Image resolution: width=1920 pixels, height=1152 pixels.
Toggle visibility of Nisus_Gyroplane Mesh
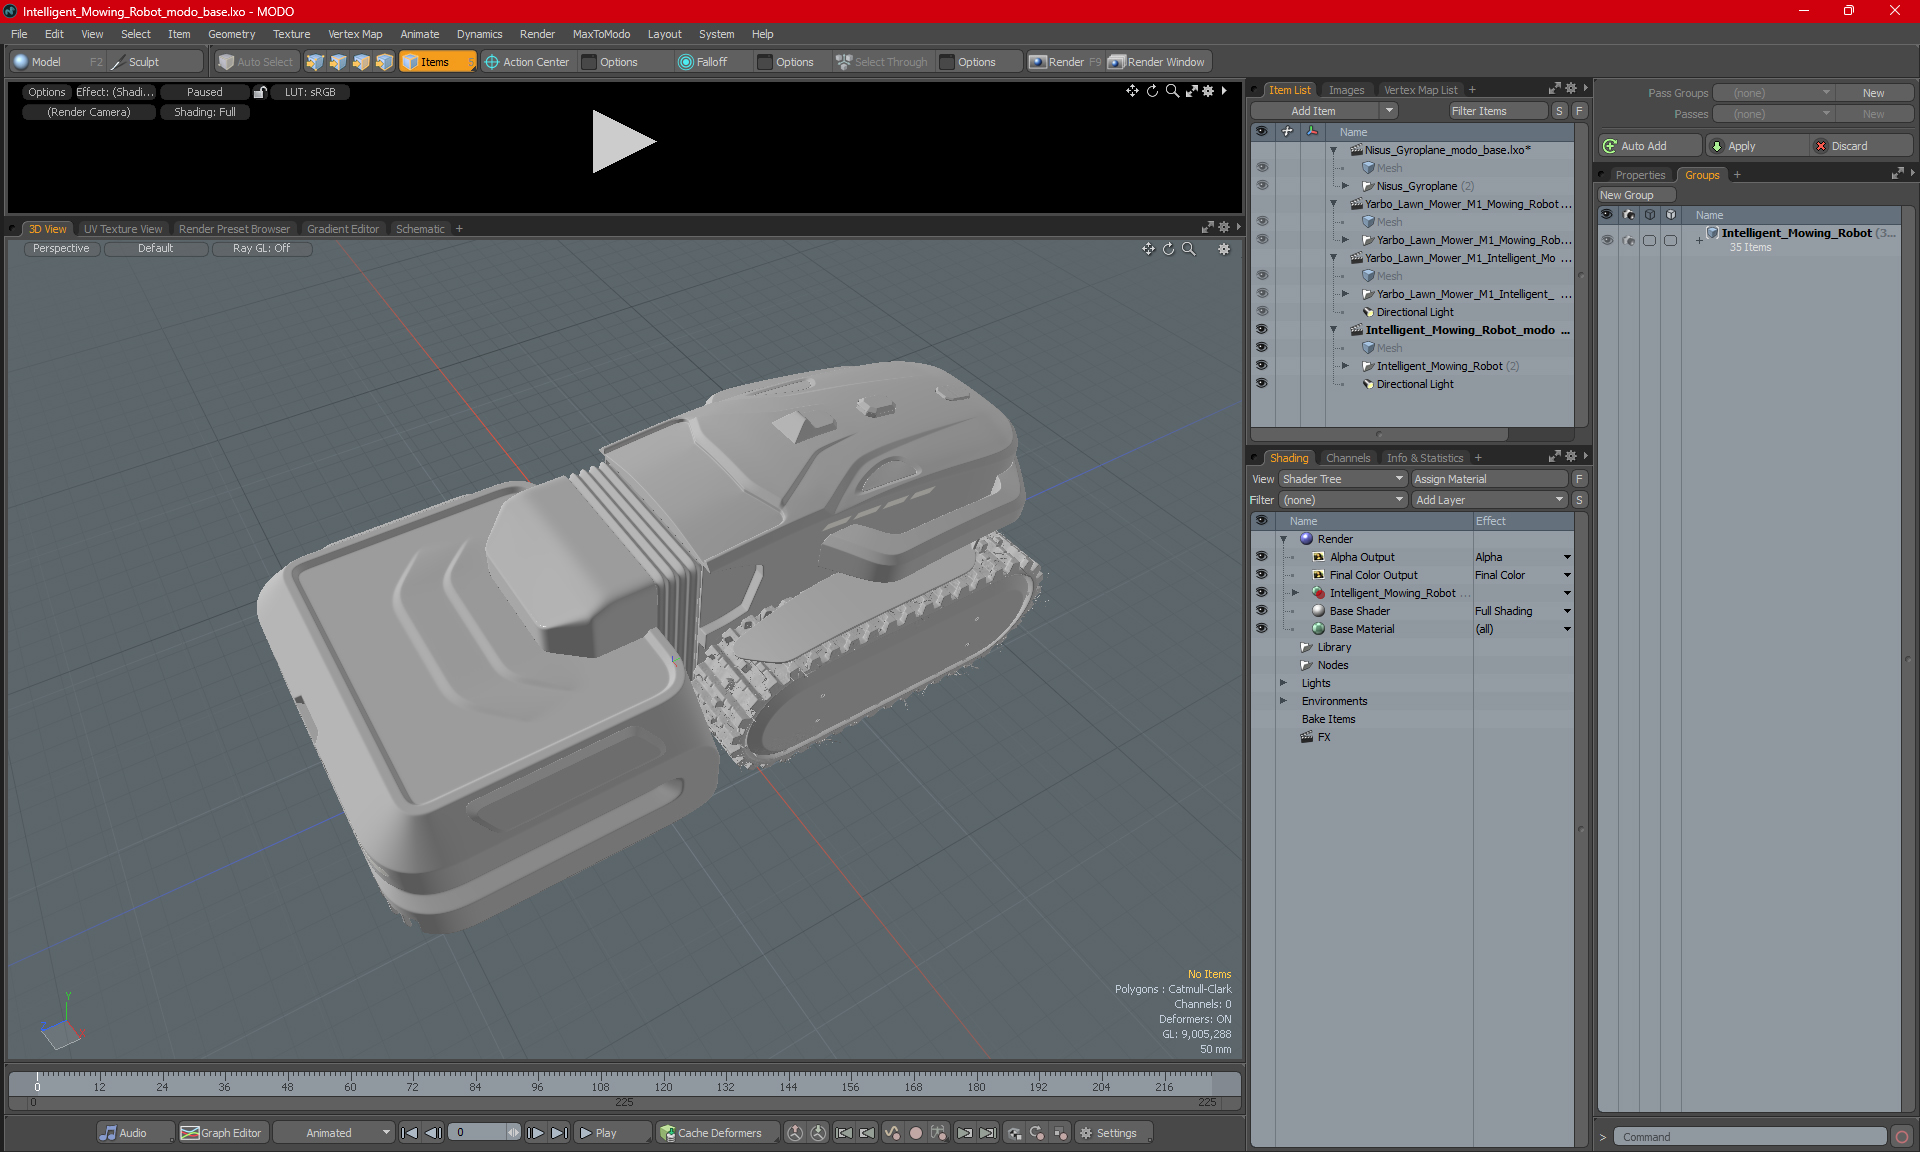pos(1262,168)
